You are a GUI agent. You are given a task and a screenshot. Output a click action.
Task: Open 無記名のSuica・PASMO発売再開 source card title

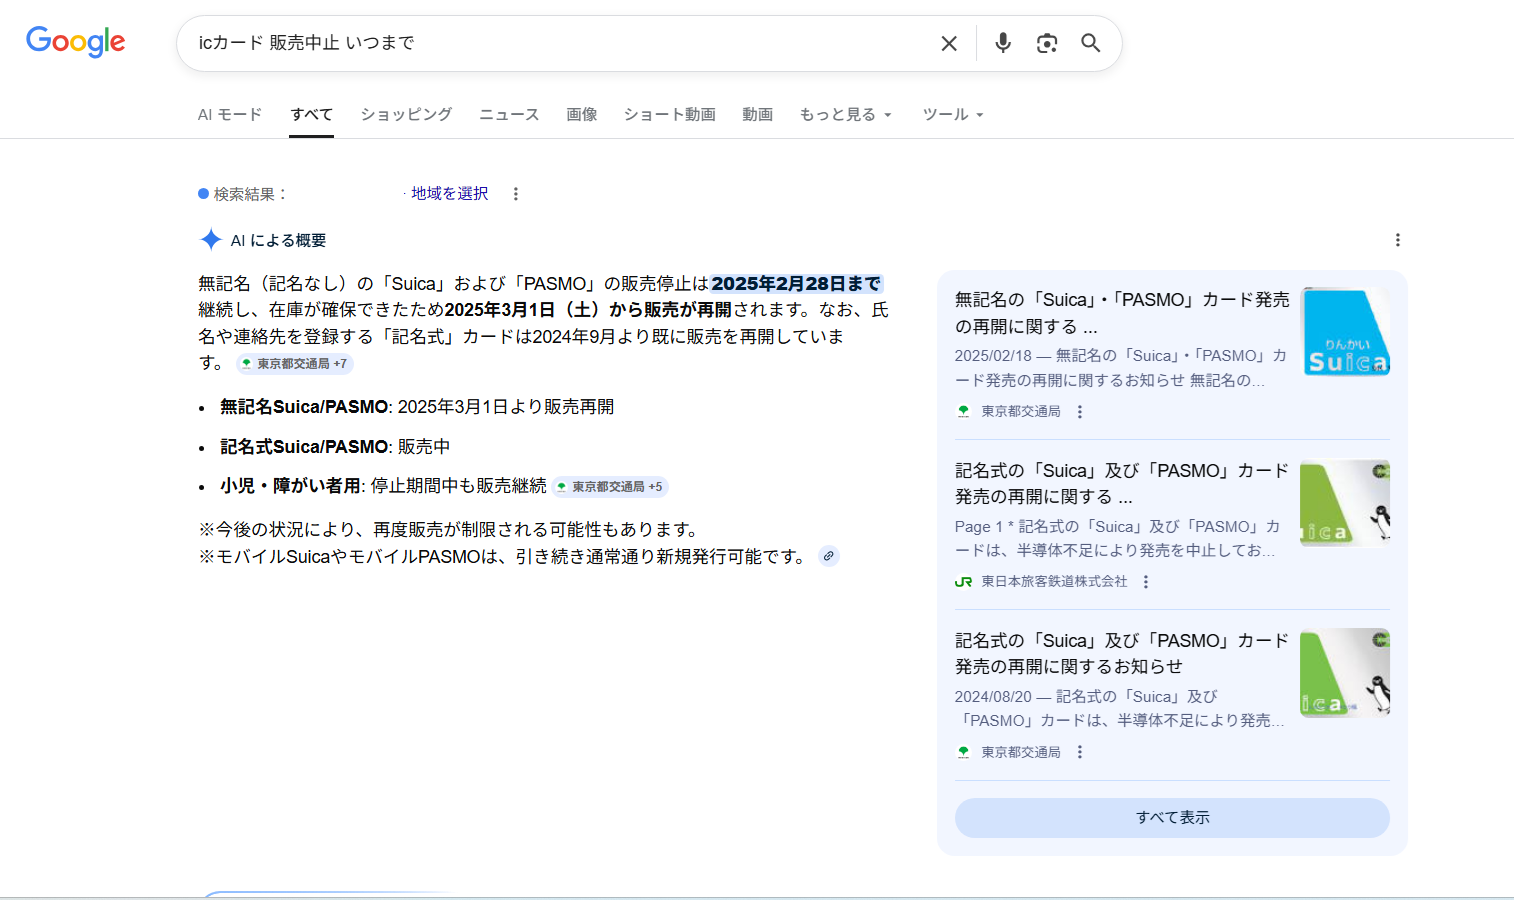point(1122,313)
